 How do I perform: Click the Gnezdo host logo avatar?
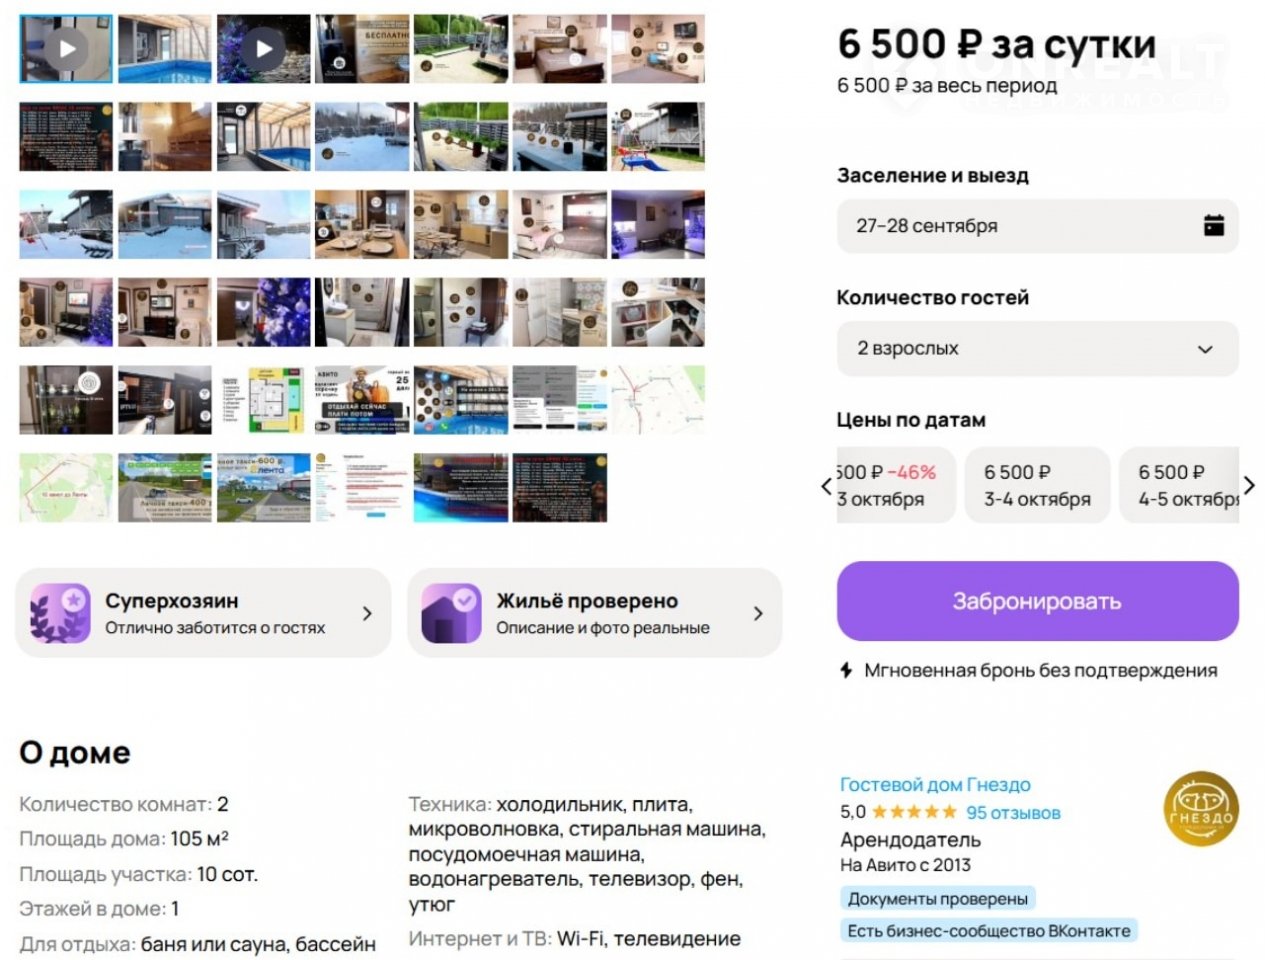coord(1200,808)
